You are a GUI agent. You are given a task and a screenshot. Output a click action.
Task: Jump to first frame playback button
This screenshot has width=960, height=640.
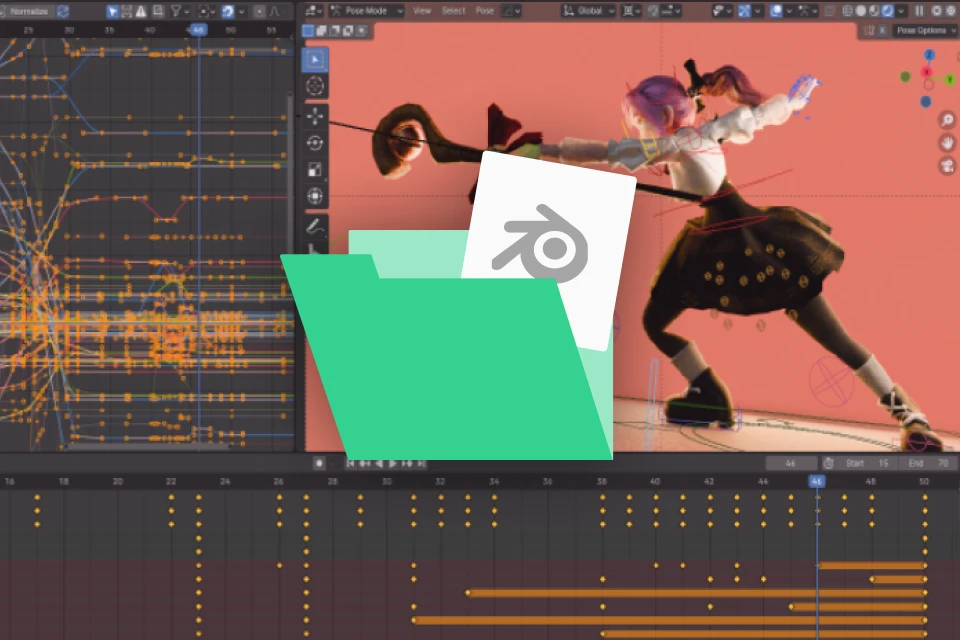click(350, 464)
